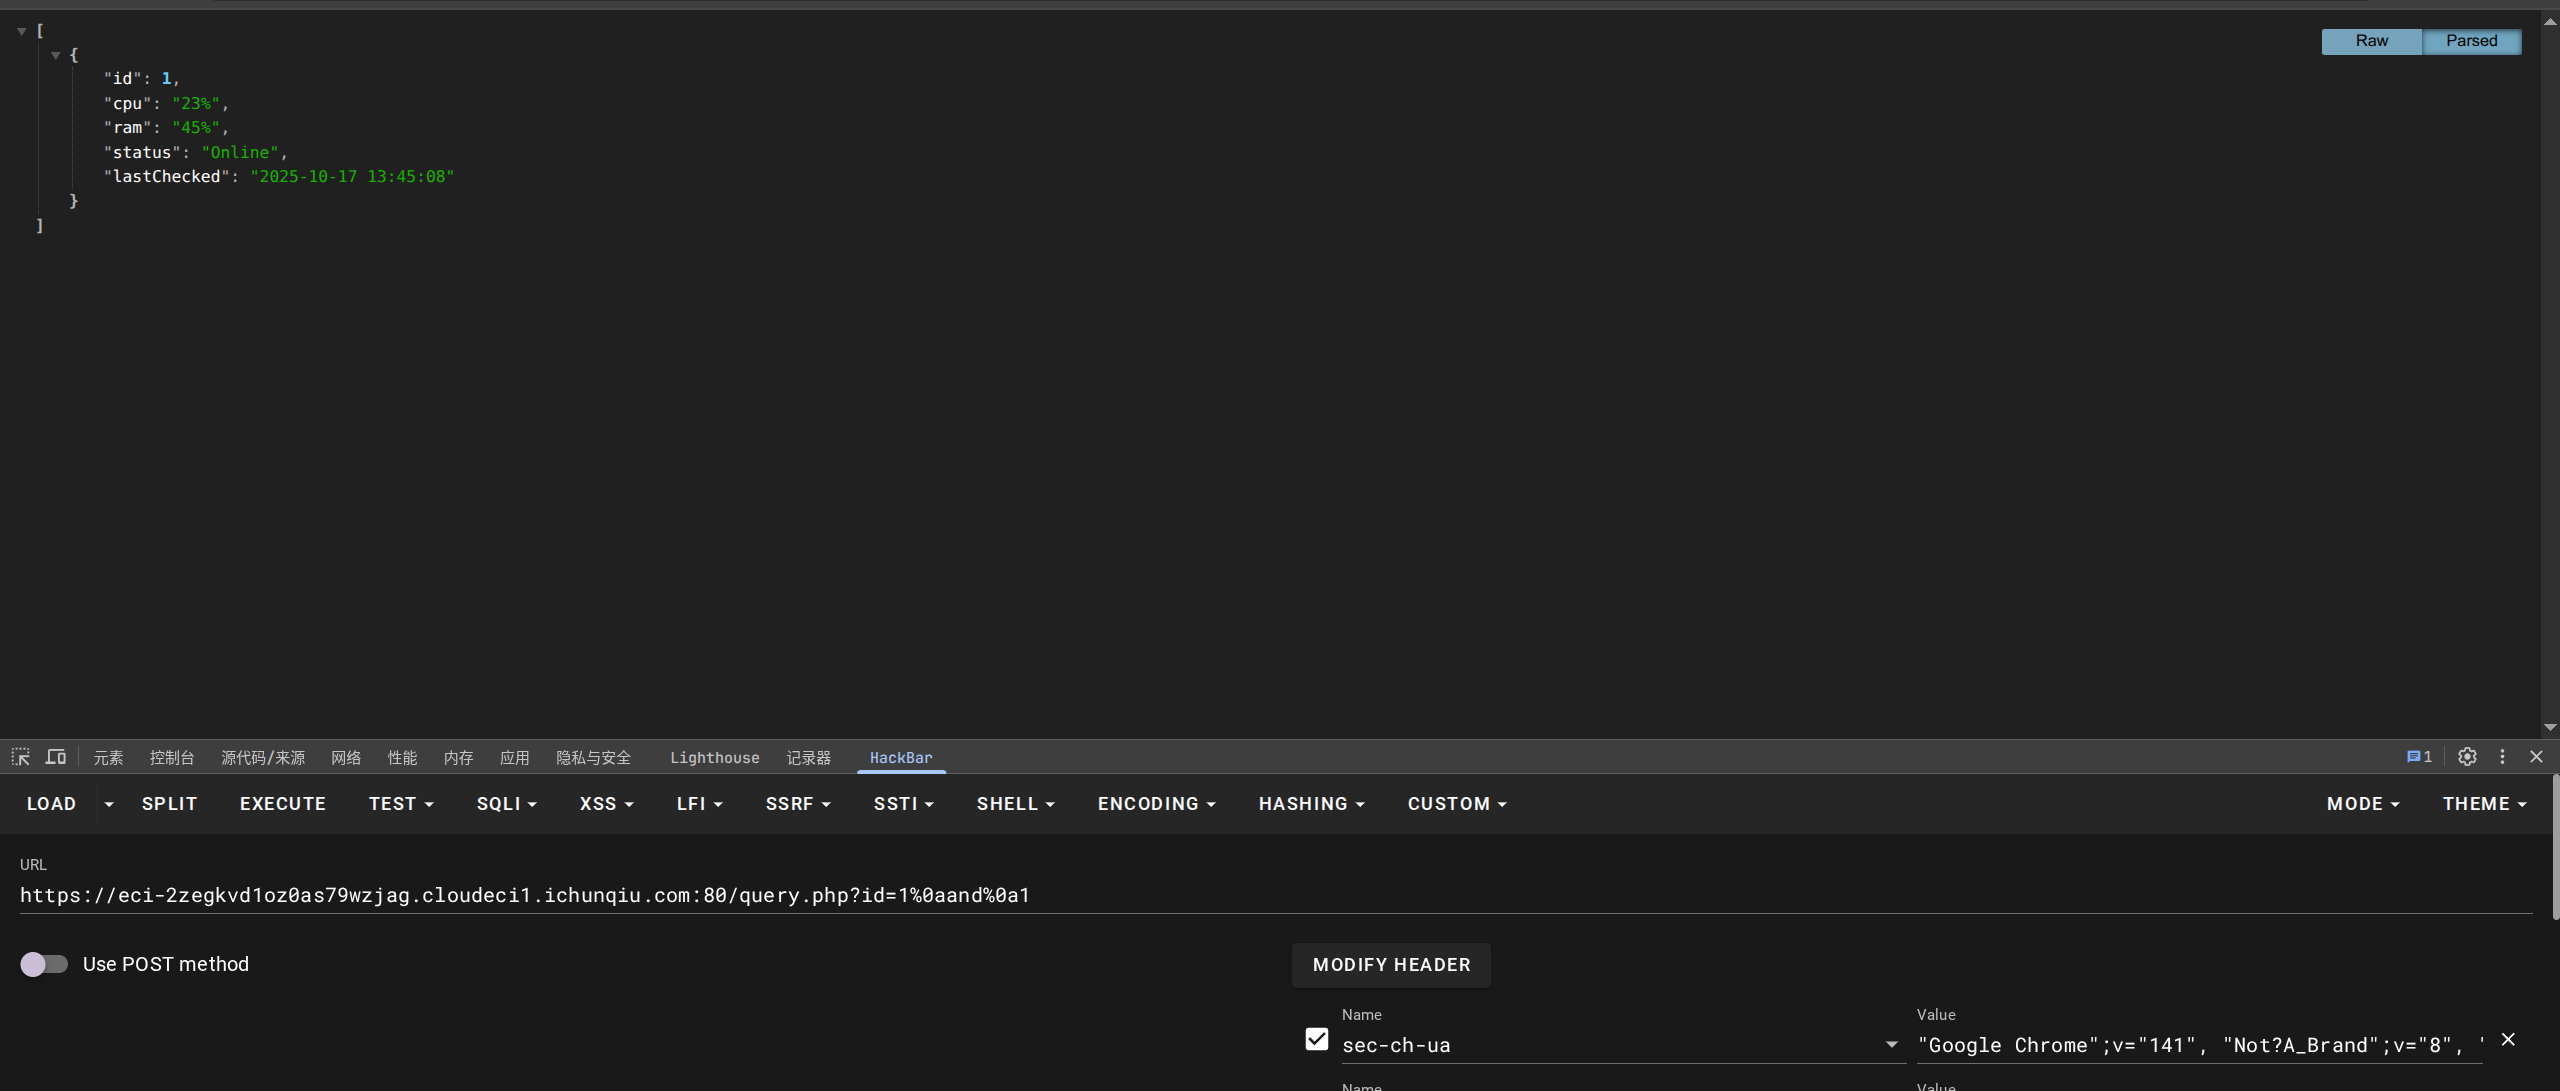Collapse the first JSON object
2560x1091 pixels.
point(56,56)
